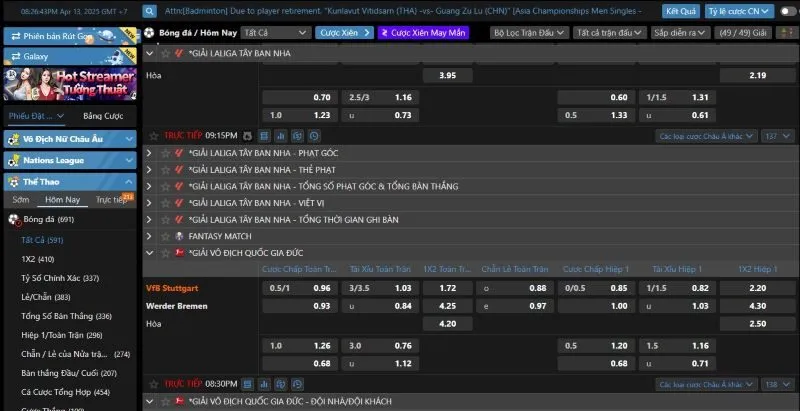
Task: Star the GIẢI VÔ ĐỊCH QUỐC GIA ĐỨC league
Action: click(x=163, y=252)
